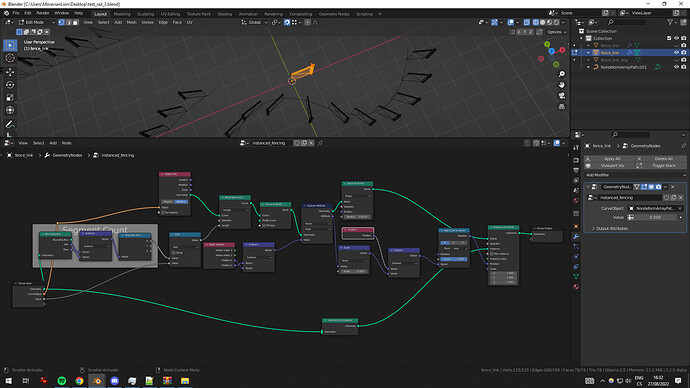690x388 pixels.
Task: Open the File menu
Action: 16,13
